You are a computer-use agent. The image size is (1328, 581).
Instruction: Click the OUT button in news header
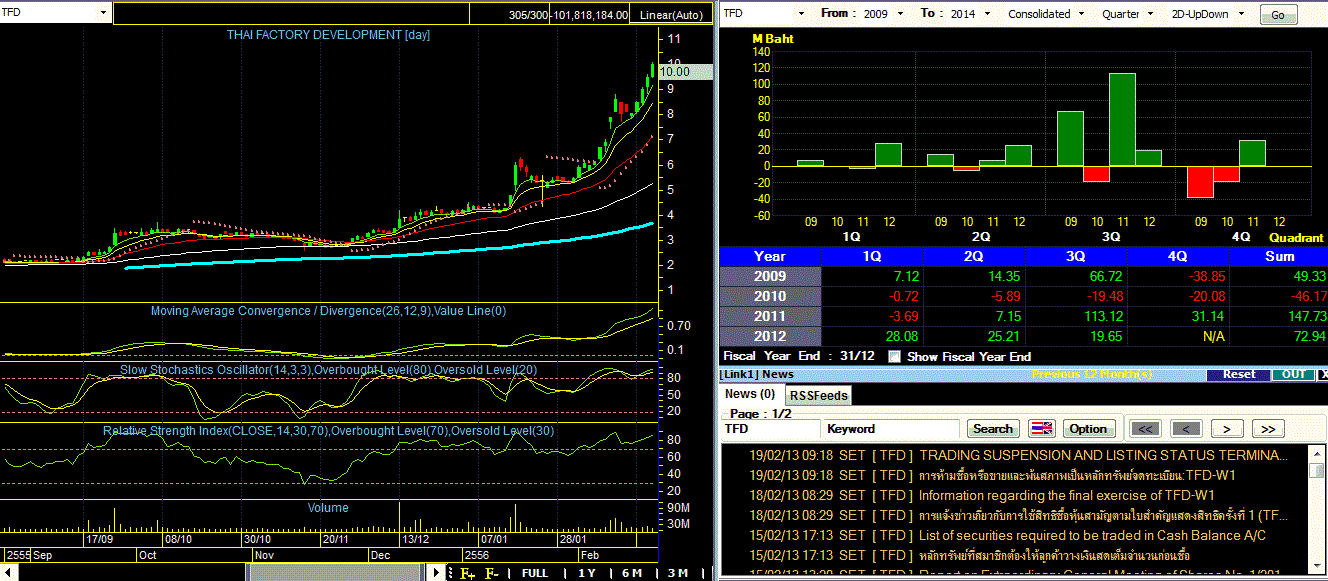(x=1291, y=374)
